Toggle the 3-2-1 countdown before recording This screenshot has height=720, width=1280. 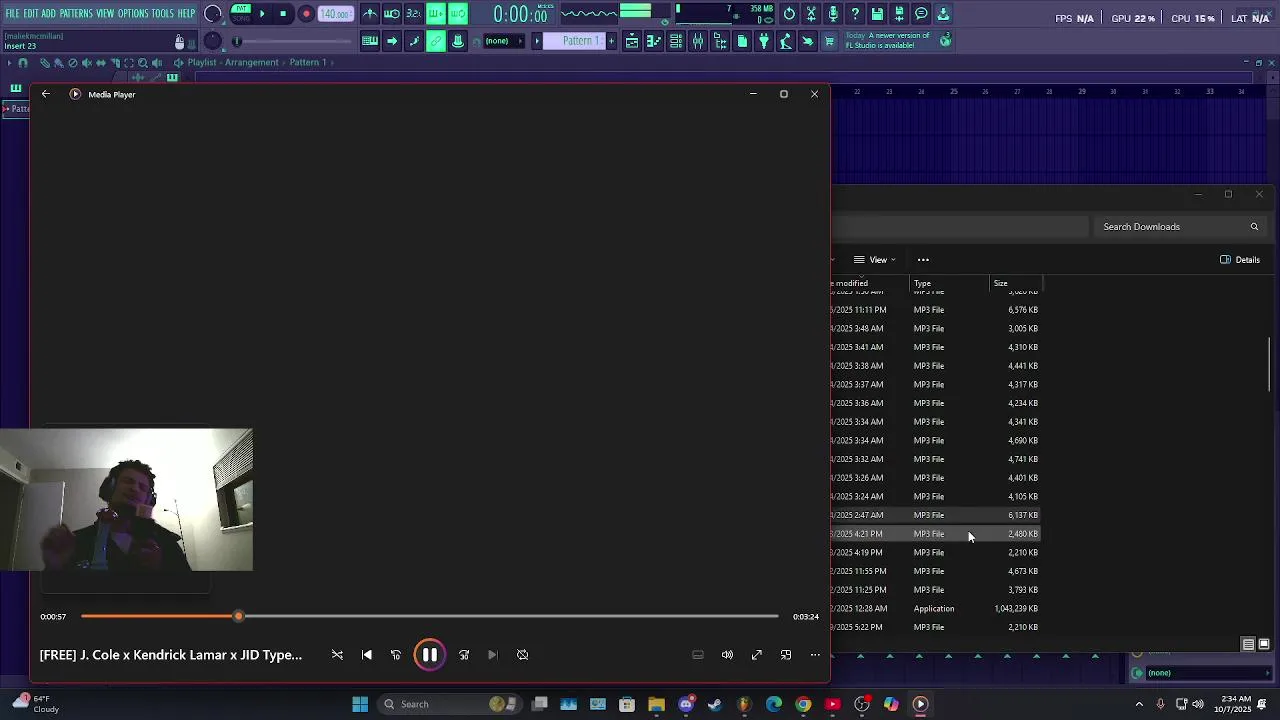(x=413, y=14)
